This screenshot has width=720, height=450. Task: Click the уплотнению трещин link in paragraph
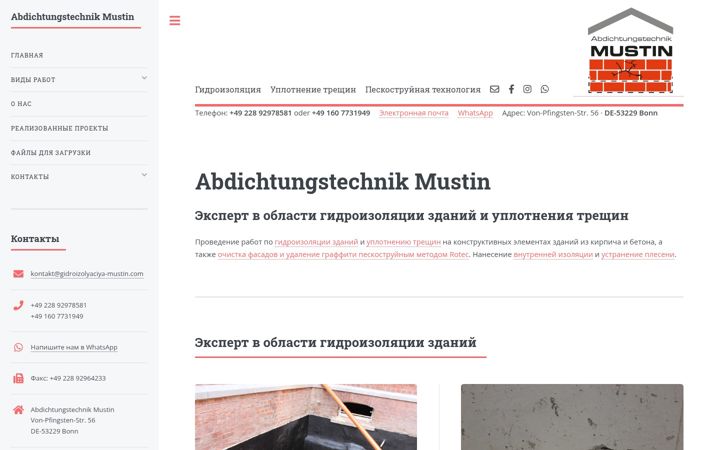point(404,242)
